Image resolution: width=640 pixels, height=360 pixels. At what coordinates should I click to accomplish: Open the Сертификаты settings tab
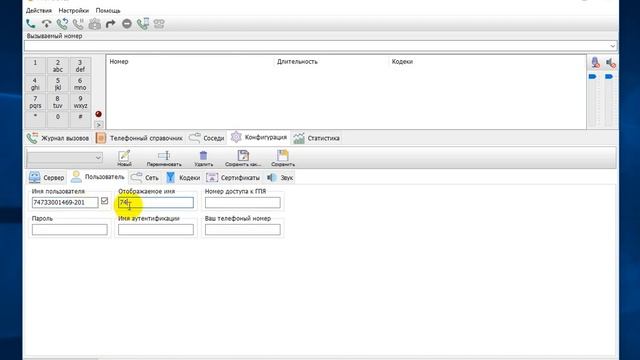[233, 178]
